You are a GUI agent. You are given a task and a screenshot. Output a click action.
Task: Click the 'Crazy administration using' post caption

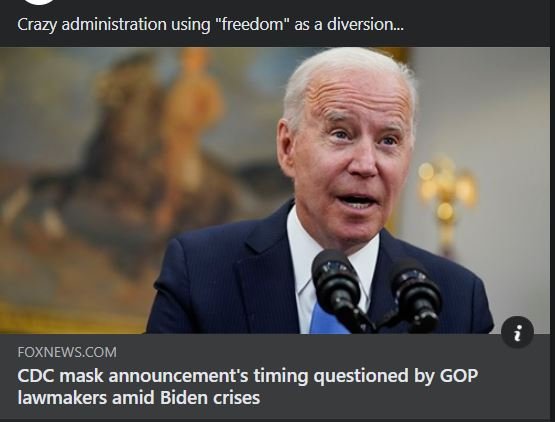[210, 24]
